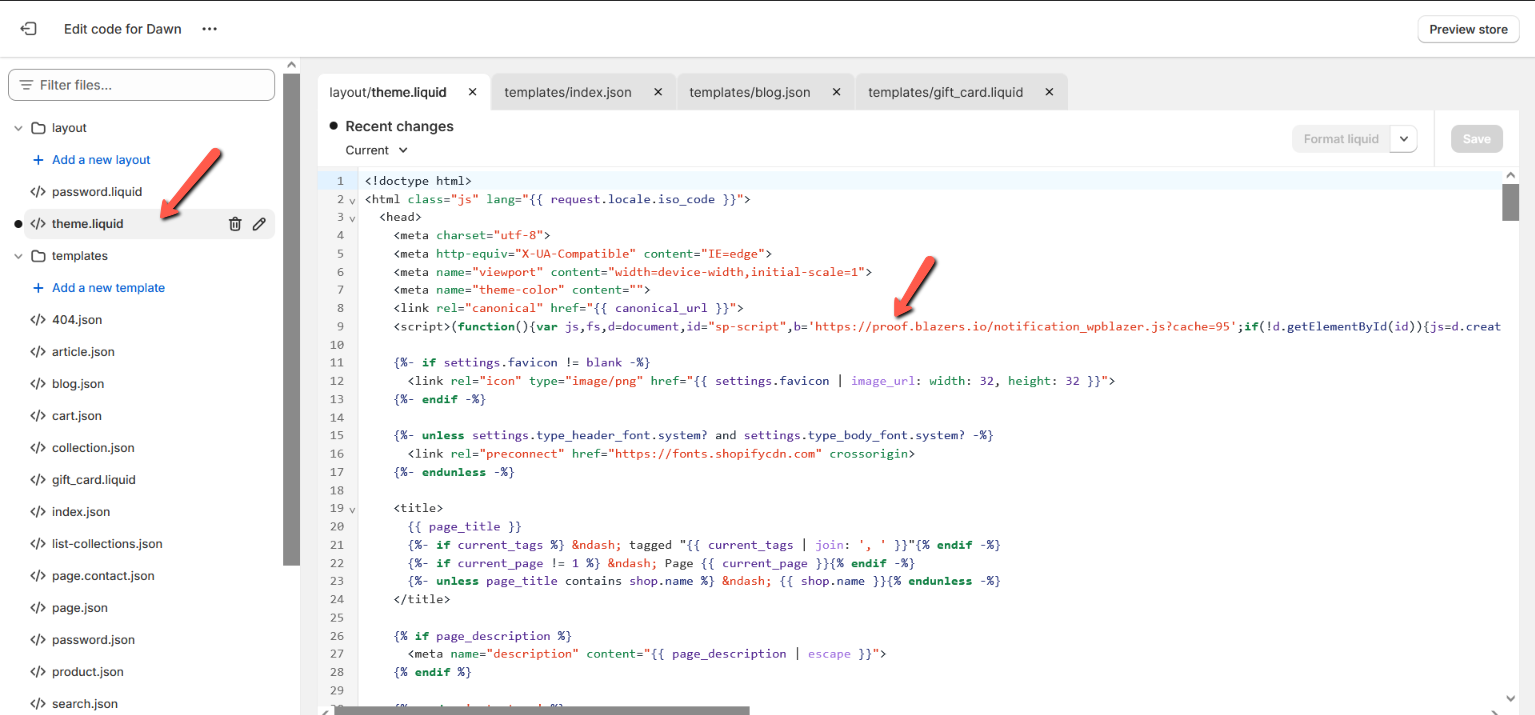Close the templates/blog.json tab
Screen dimensions: 1535x715
pos(836,92)
